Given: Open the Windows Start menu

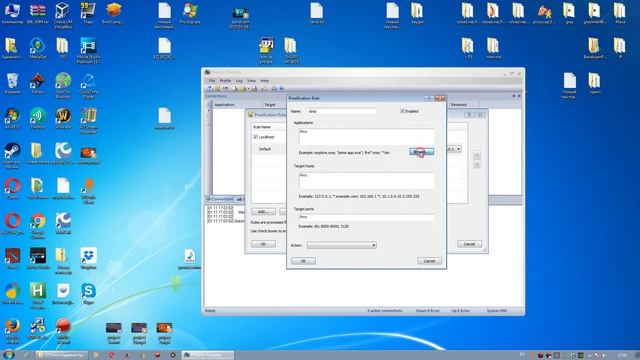Looking at the screenshot, I should pos(9,354).
